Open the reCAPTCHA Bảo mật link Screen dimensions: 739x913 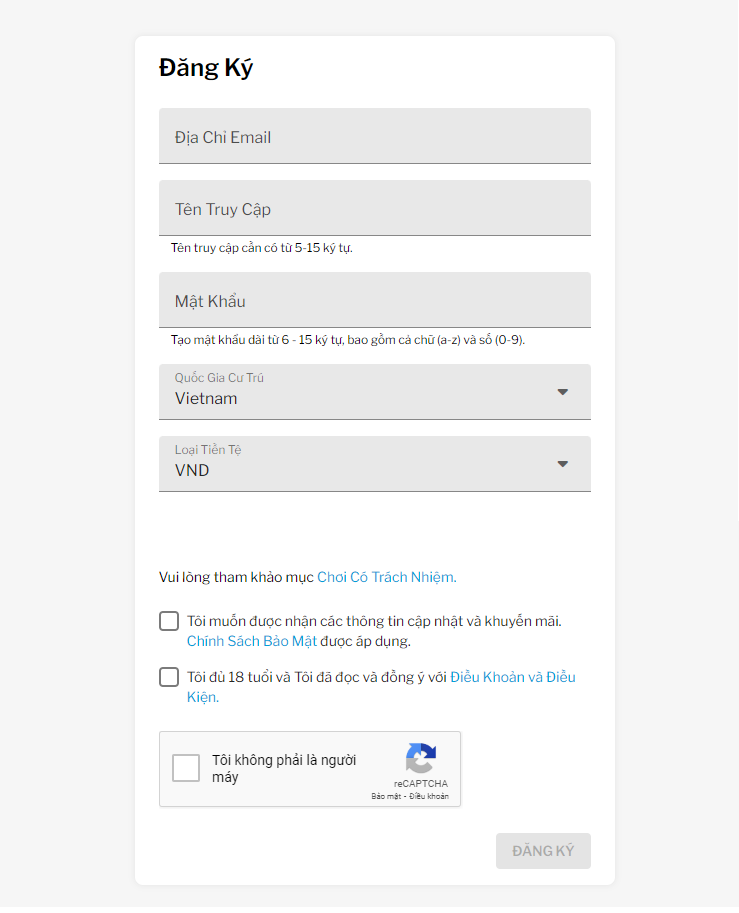tap(386, 796)
